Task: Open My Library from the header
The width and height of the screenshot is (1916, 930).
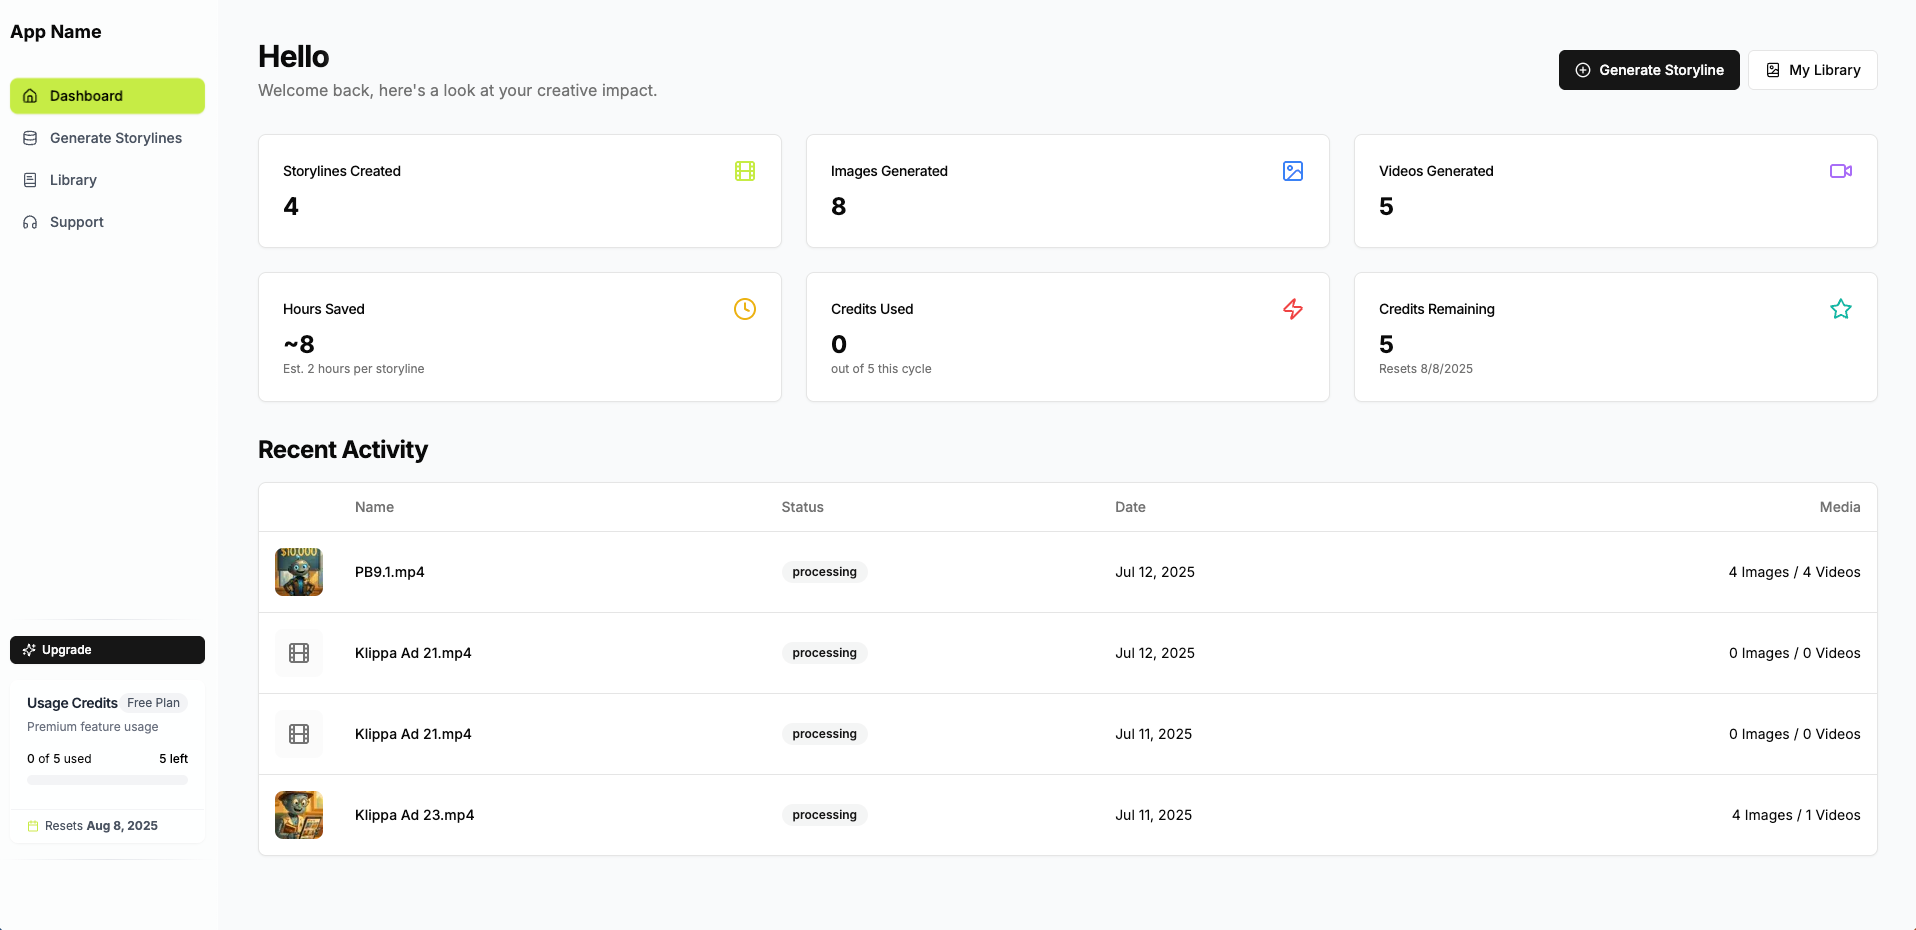Action: [1812, 70]
